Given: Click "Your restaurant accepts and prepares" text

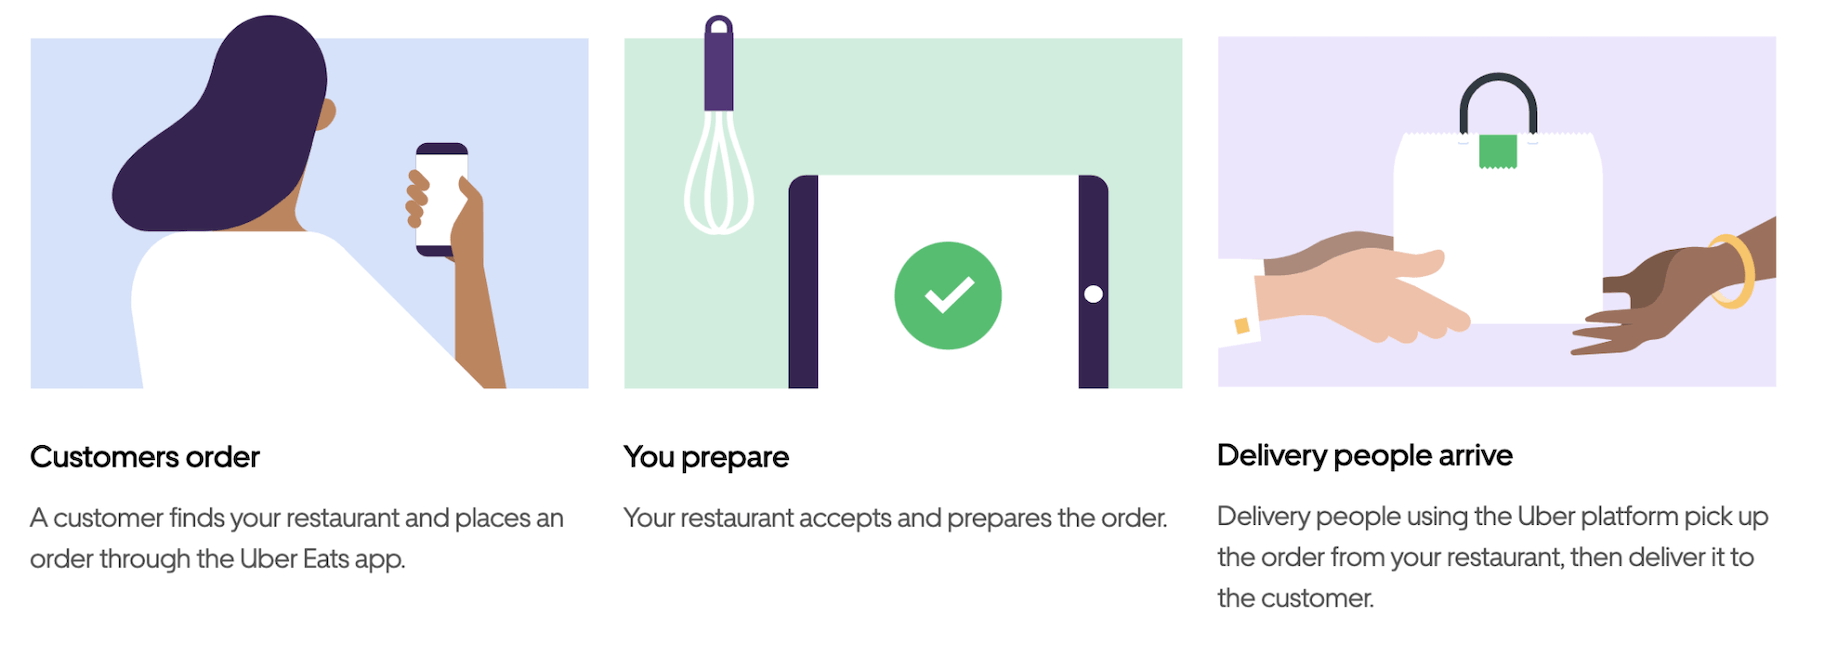Looking at the screenshot, I should pyautogui.click(x=895, y=518).
